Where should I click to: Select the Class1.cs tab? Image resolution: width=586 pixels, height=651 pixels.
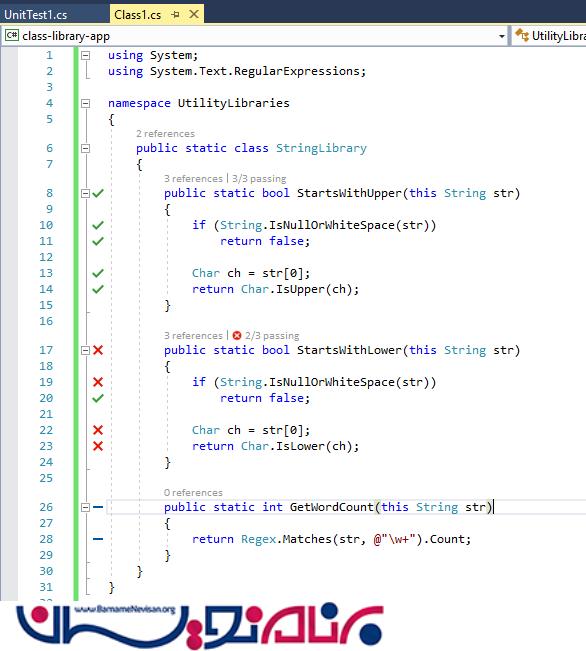click(138, 15)
